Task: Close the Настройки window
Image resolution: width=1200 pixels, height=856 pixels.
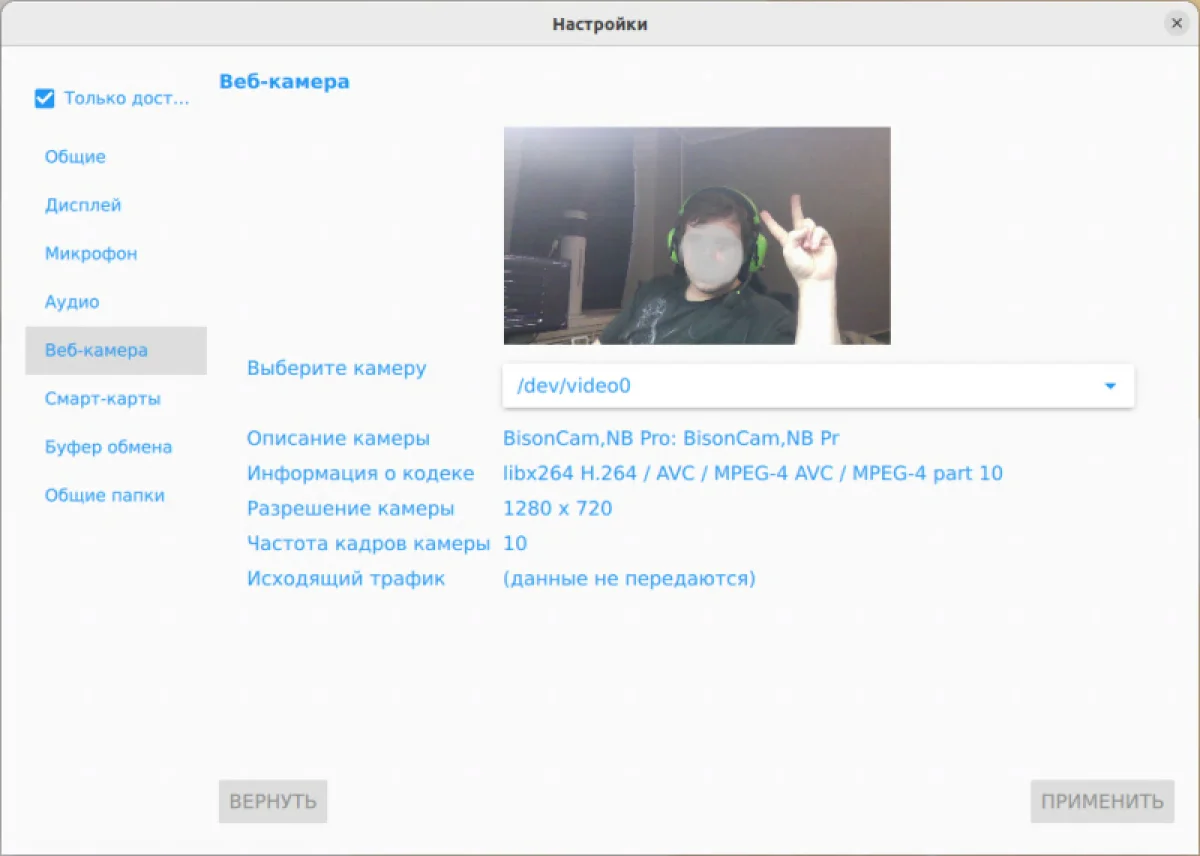Action: point(1177,23)
